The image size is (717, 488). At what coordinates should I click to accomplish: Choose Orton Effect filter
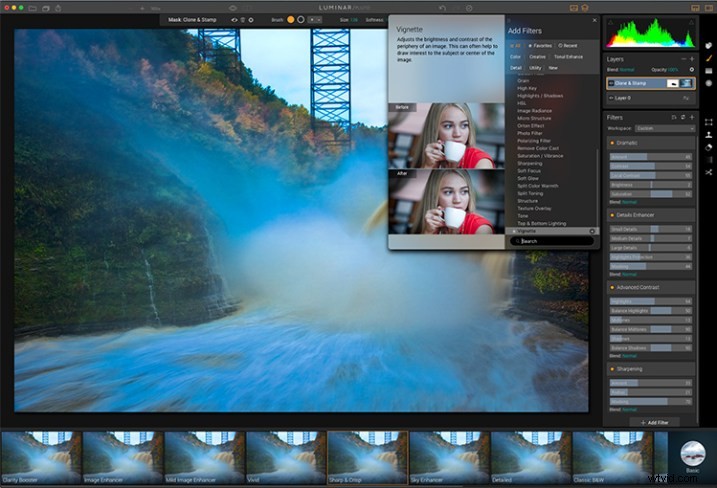click(x=530, y=126)
